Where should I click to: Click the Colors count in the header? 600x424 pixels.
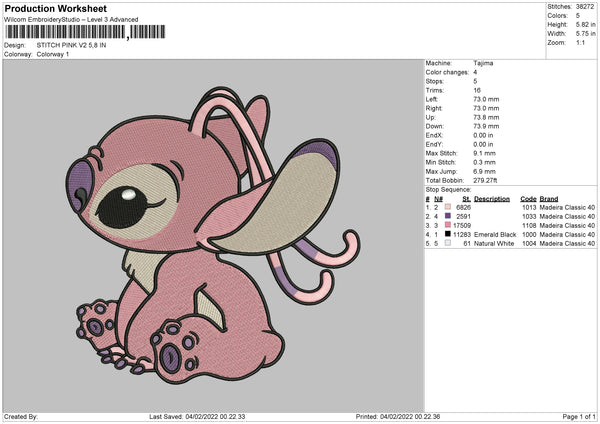tap(577, 16)
